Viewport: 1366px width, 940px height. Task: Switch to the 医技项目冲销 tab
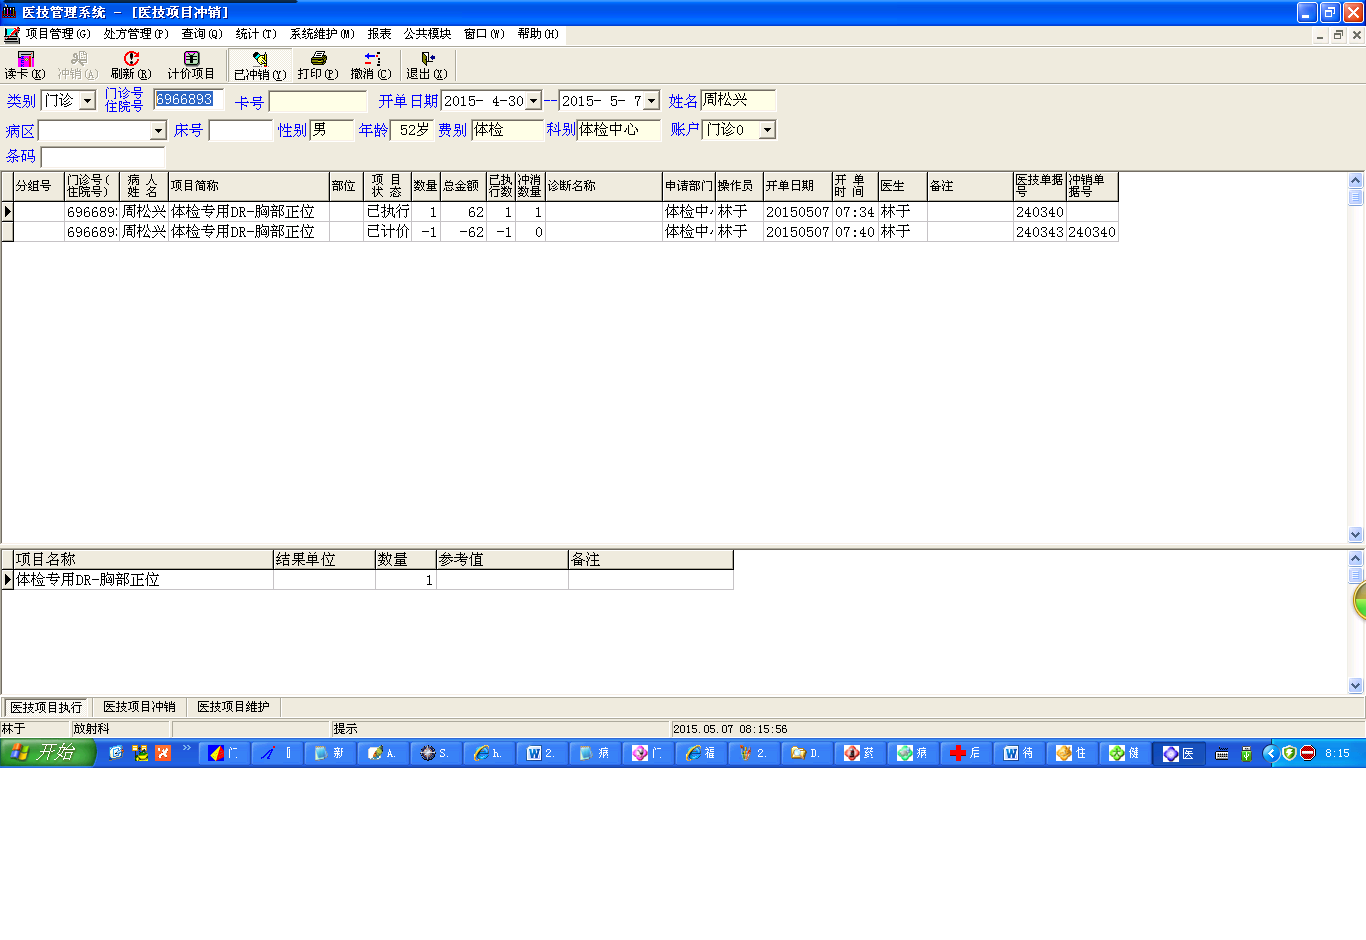point(139,707)
